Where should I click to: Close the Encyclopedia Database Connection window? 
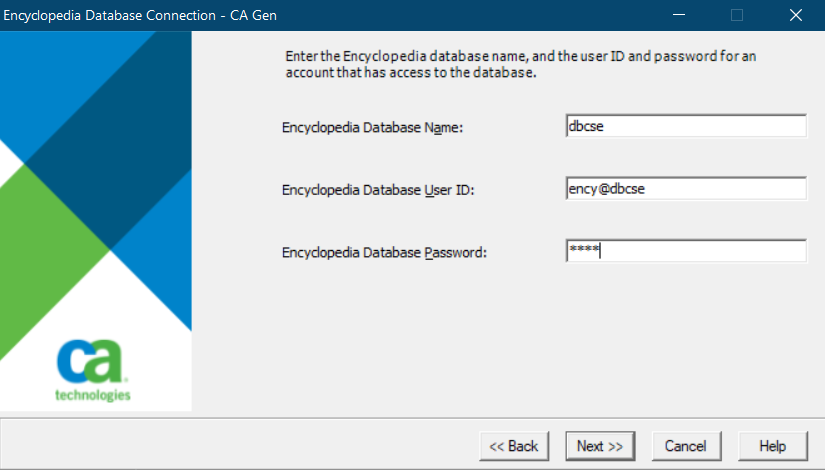click(796, 15)
